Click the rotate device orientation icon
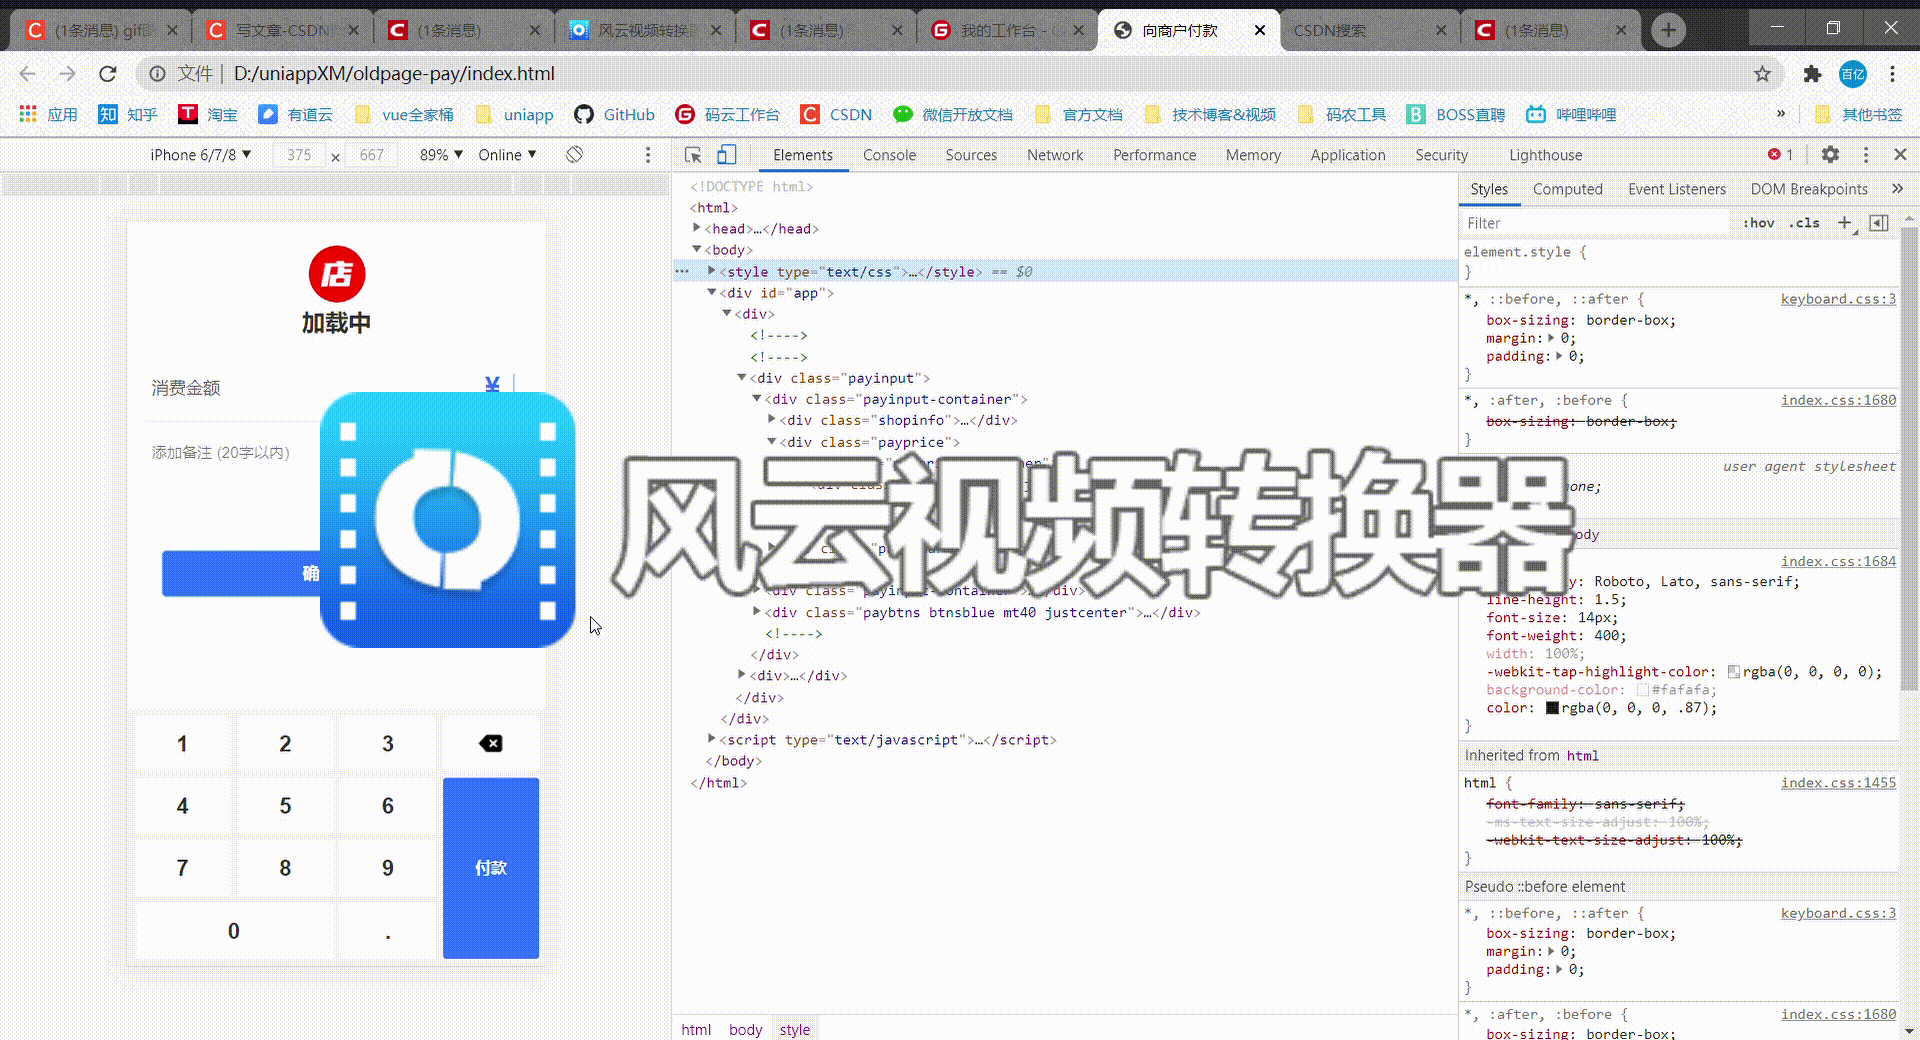This screenshot has height=1040, width=1920. [573, 155]
